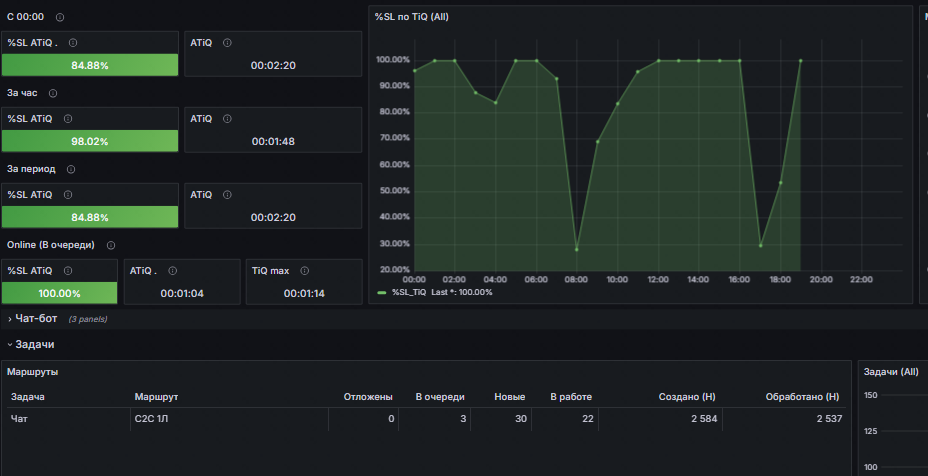The height and width of the screenshot is (476, 928).
Task: Click info icon on 'TiQ max' panel
Action: tap(304, 271)
